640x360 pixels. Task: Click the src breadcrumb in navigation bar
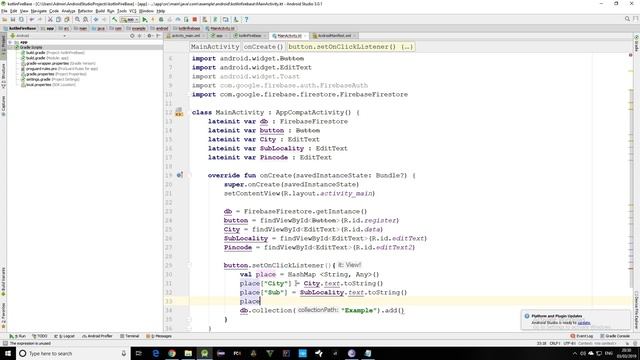[64, 29]
